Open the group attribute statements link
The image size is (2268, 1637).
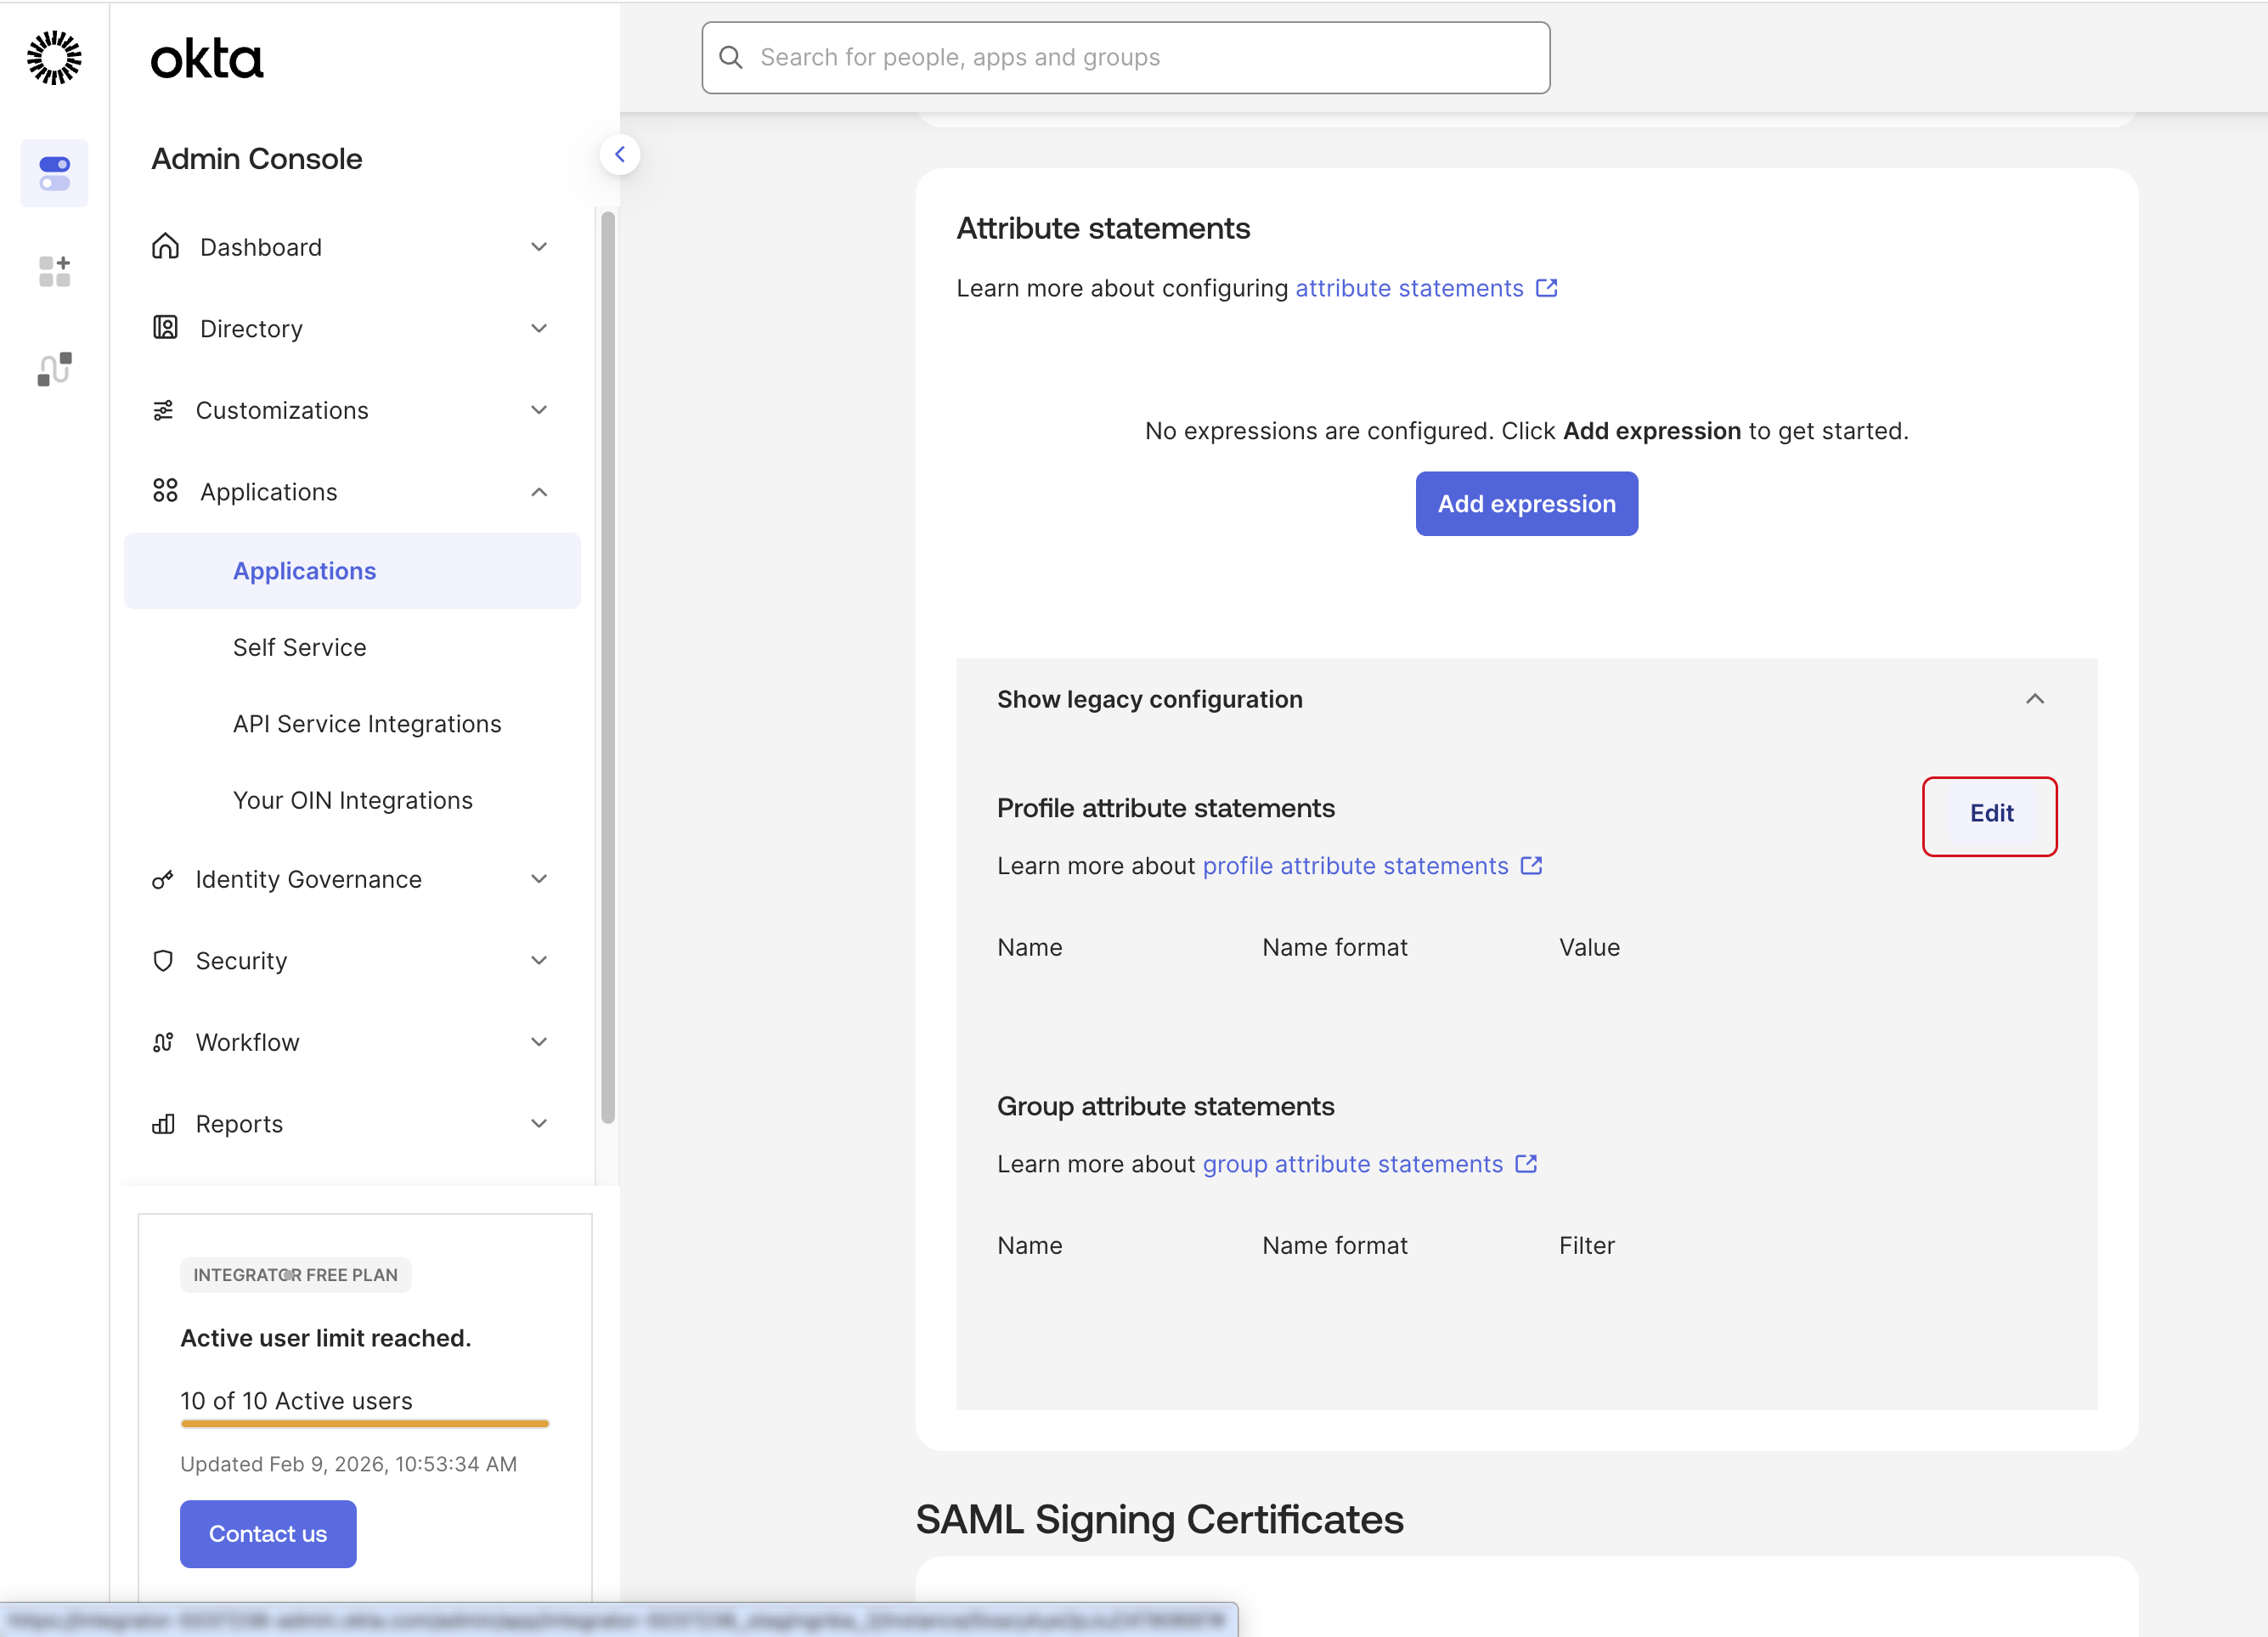[1352, 1164]
